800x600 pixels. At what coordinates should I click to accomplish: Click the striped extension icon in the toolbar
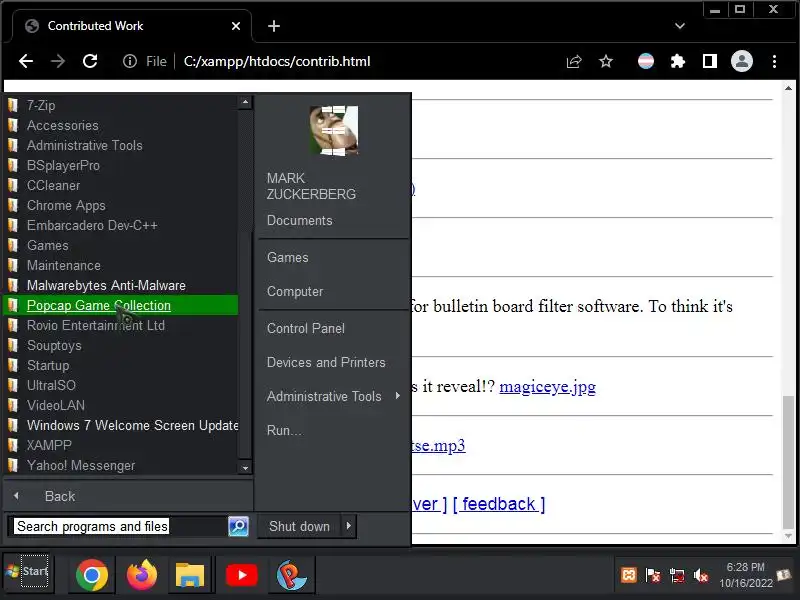click(646, 62)
